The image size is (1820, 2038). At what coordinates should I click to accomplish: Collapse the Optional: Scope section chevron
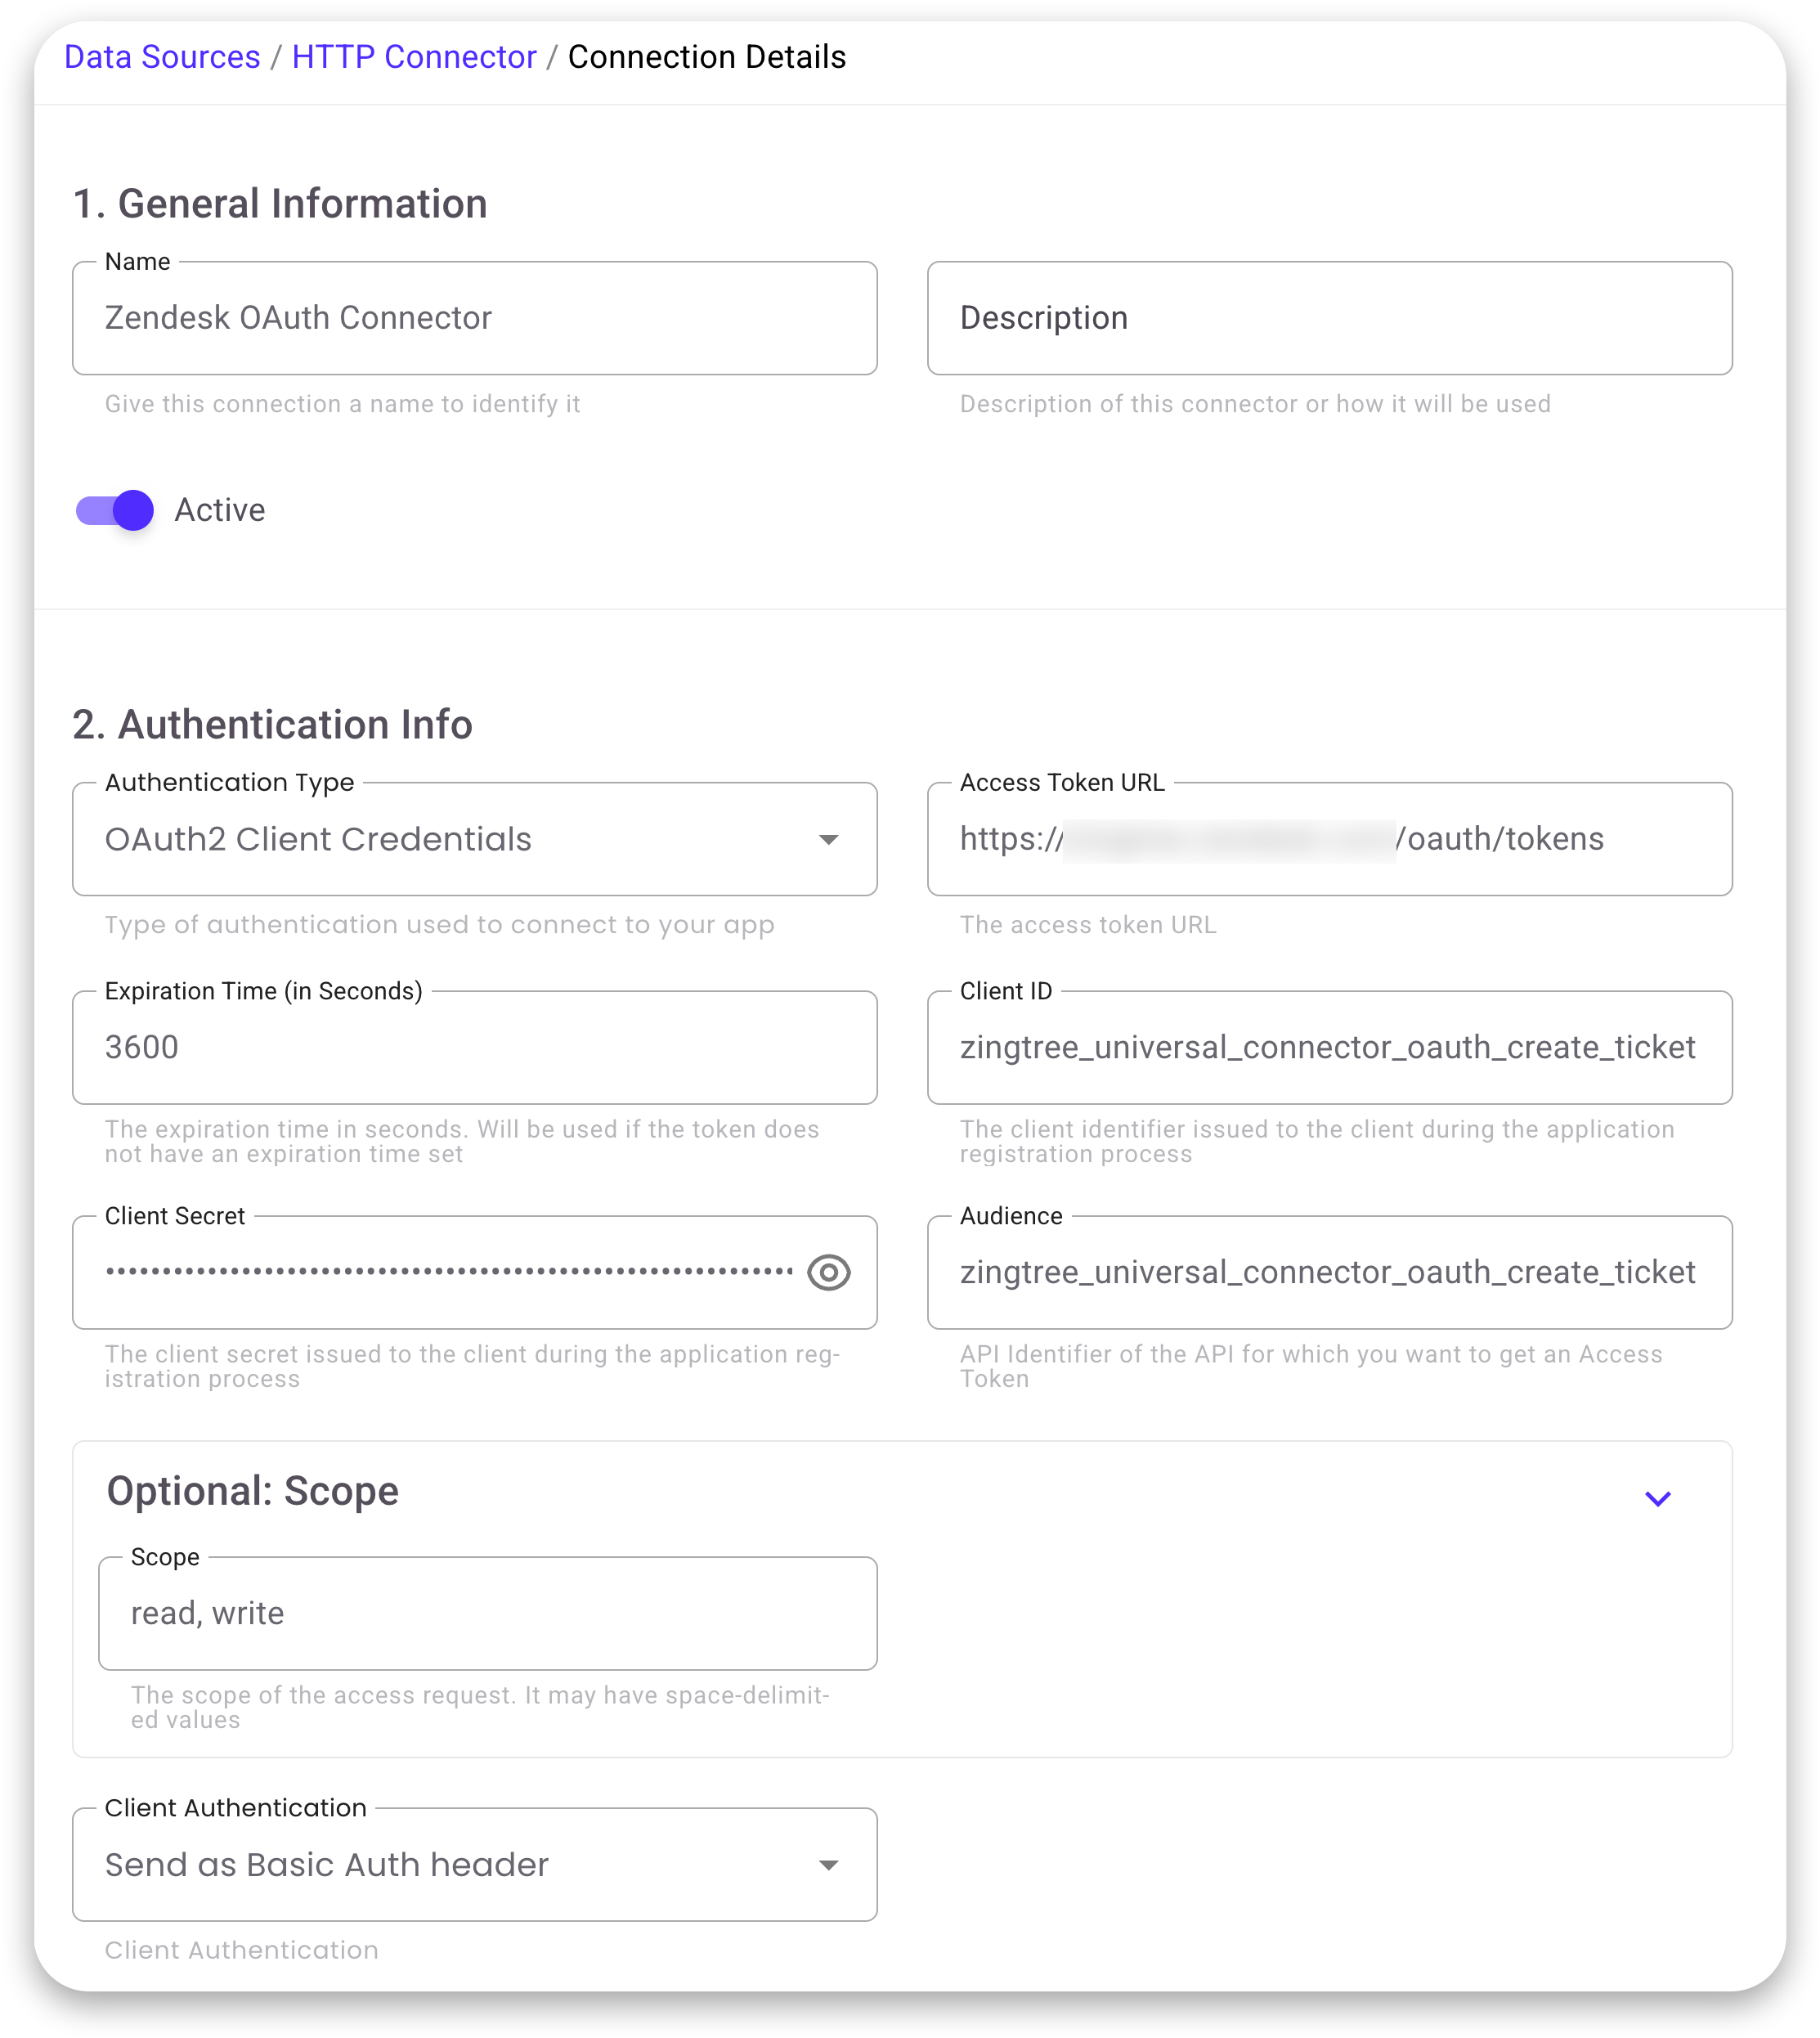click(1657, 1498)
